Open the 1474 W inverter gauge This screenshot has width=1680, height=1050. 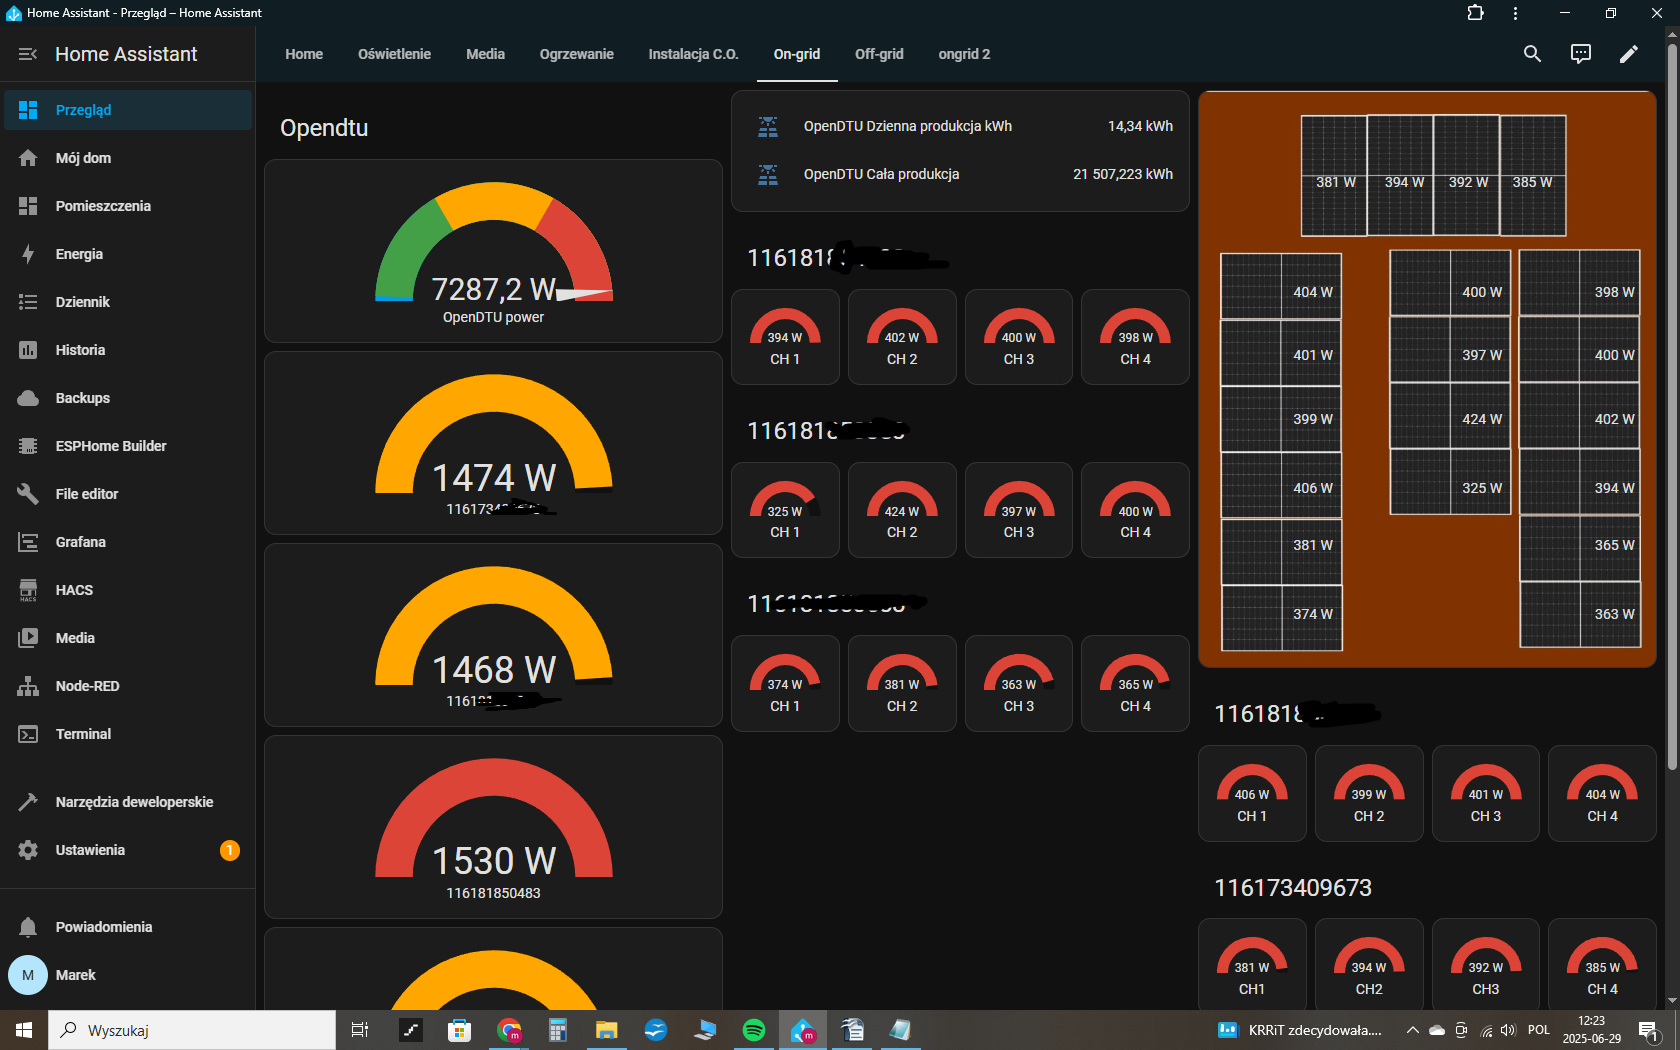coord(493,443)
